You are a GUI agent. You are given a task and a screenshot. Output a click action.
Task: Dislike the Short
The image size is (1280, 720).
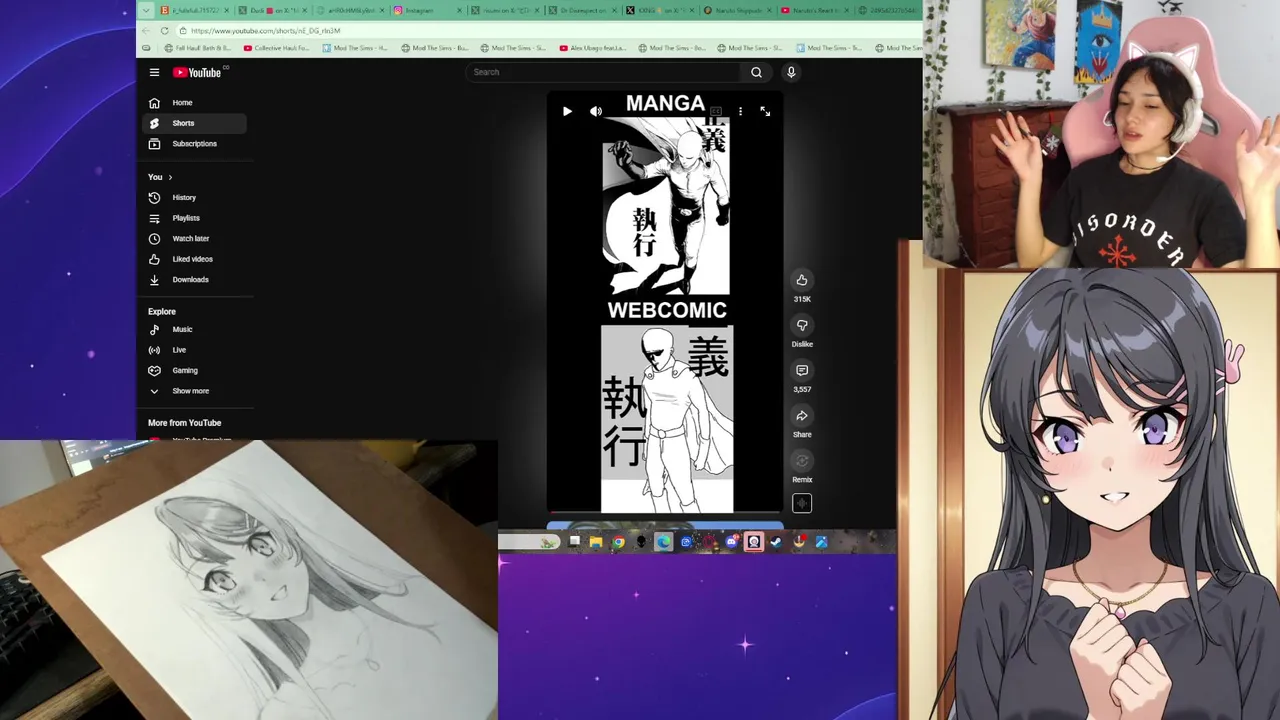tap(802, 325)
